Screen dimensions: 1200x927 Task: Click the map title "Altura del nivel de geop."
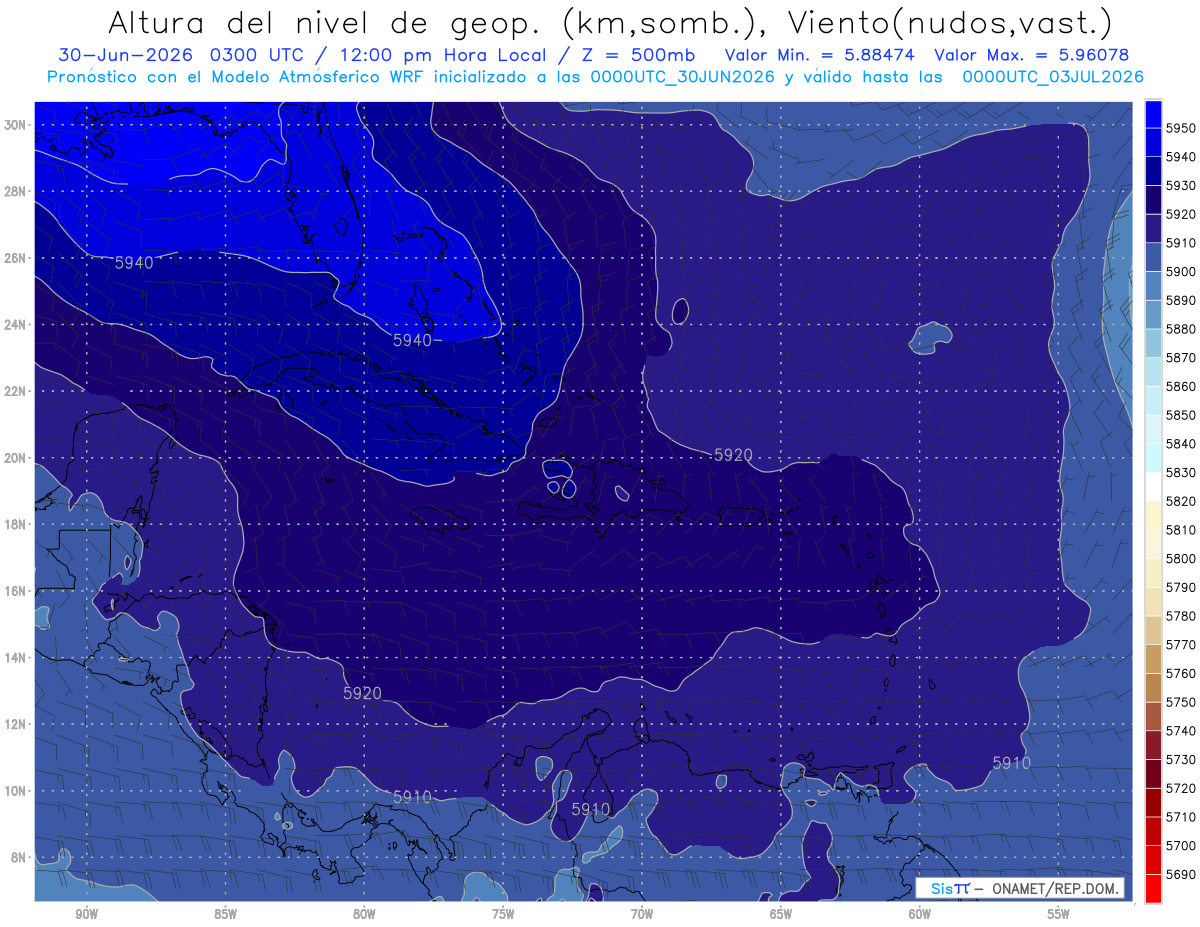[325, 22]
